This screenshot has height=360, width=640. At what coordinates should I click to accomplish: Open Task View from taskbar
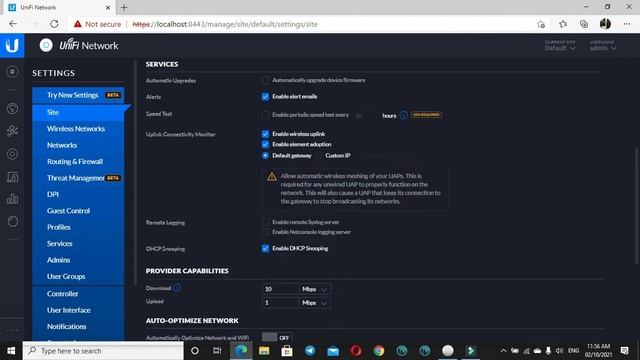[217, 351]
